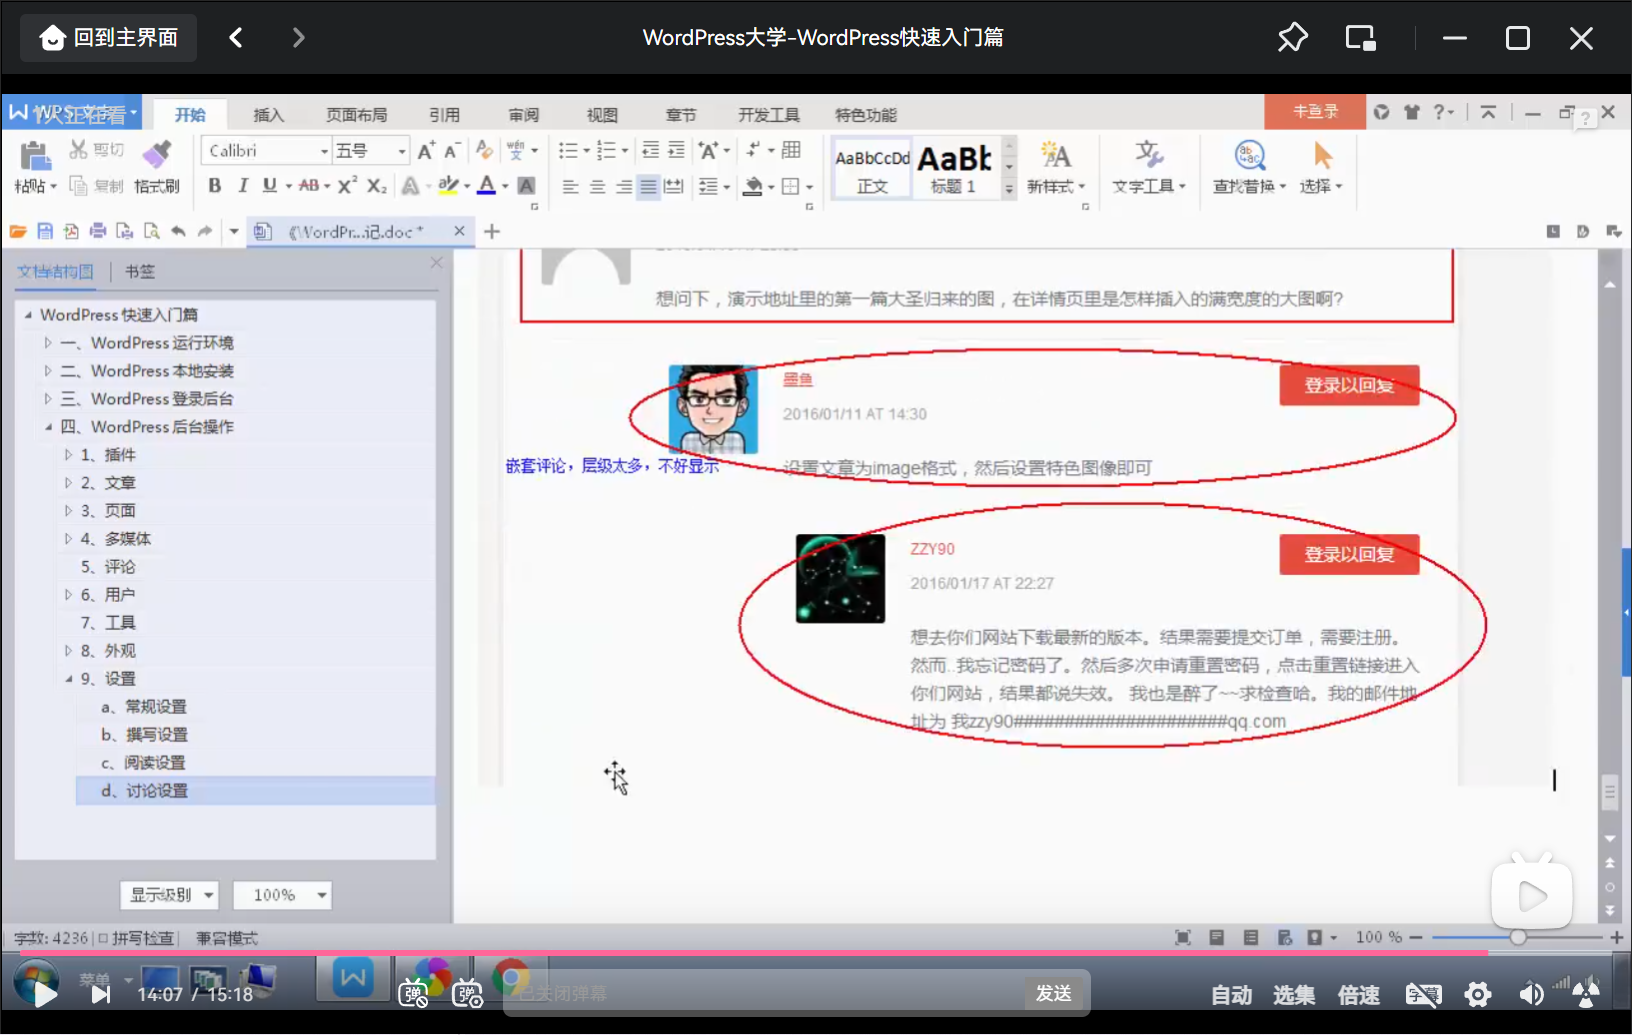Screen dimensions: 1632x1035
Task: Click the open folder icon in quick toolbar
Action: tap(18, 231)
